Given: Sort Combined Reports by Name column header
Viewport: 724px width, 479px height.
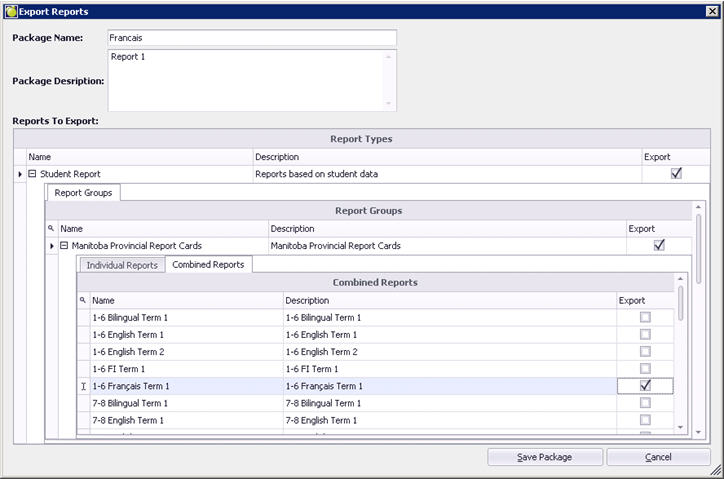Looking at the screenshot, I should [185, 300].
